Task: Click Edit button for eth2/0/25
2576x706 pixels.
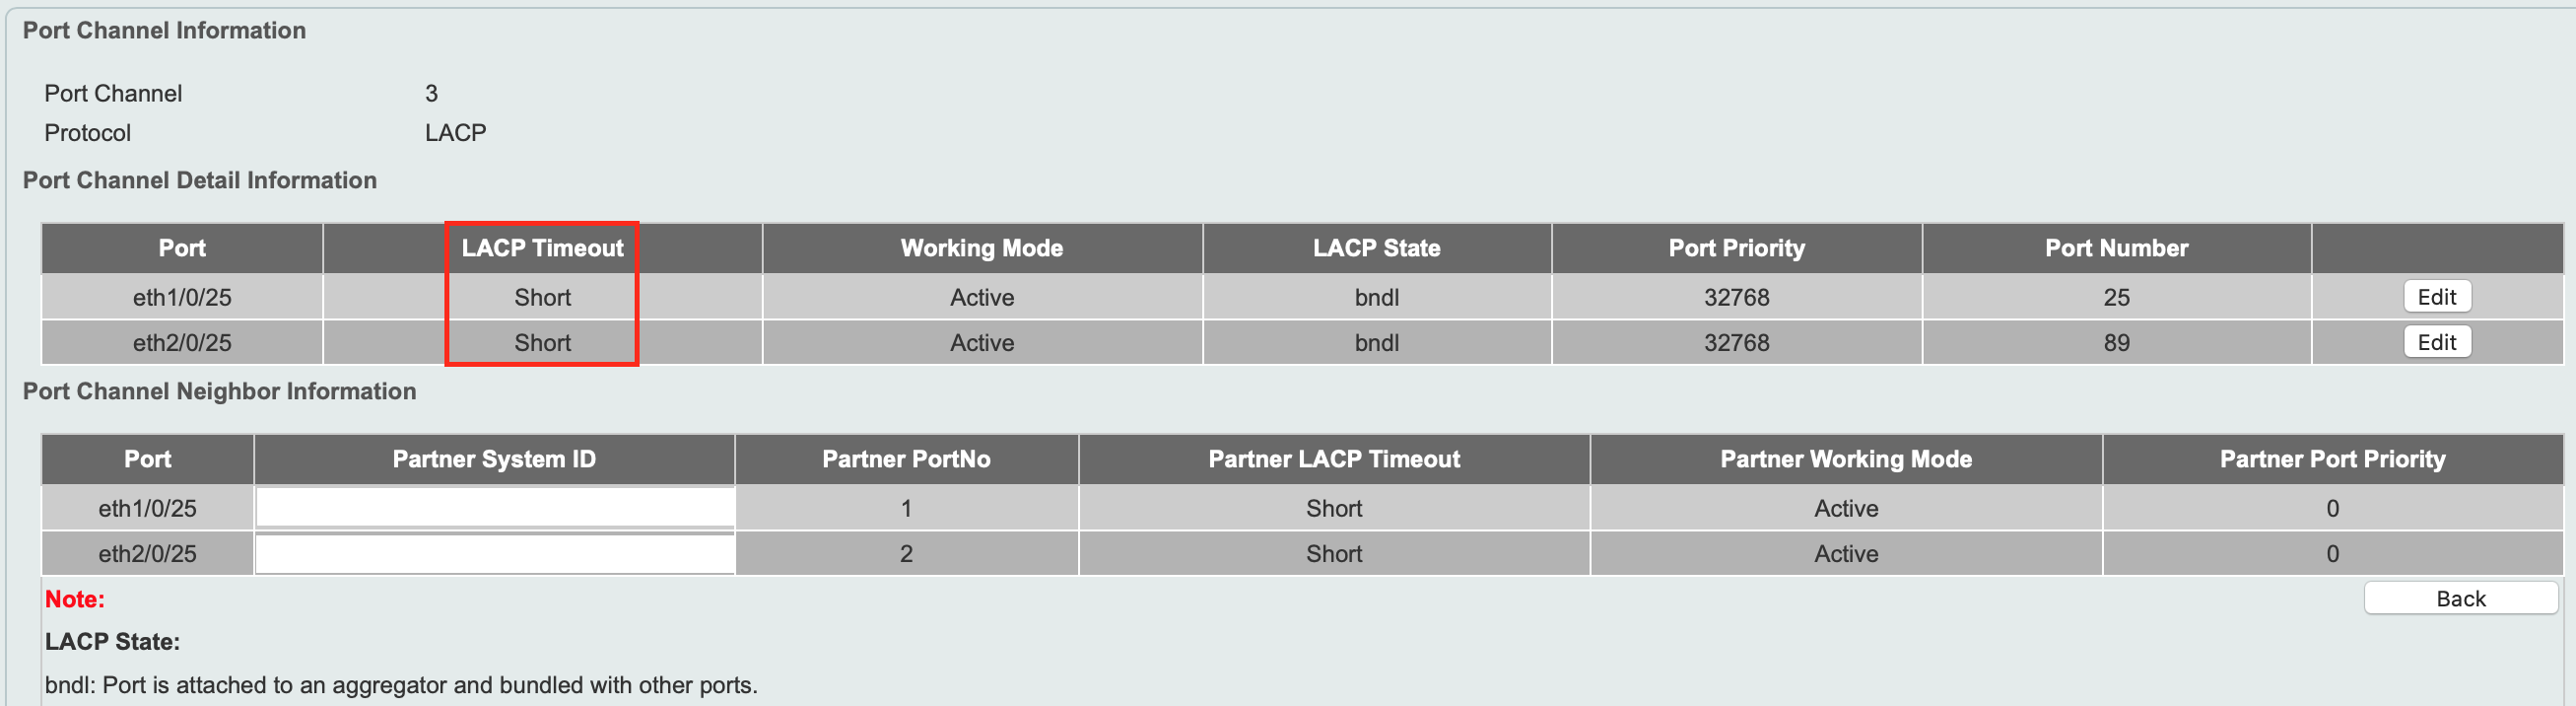Action: 2436,342
